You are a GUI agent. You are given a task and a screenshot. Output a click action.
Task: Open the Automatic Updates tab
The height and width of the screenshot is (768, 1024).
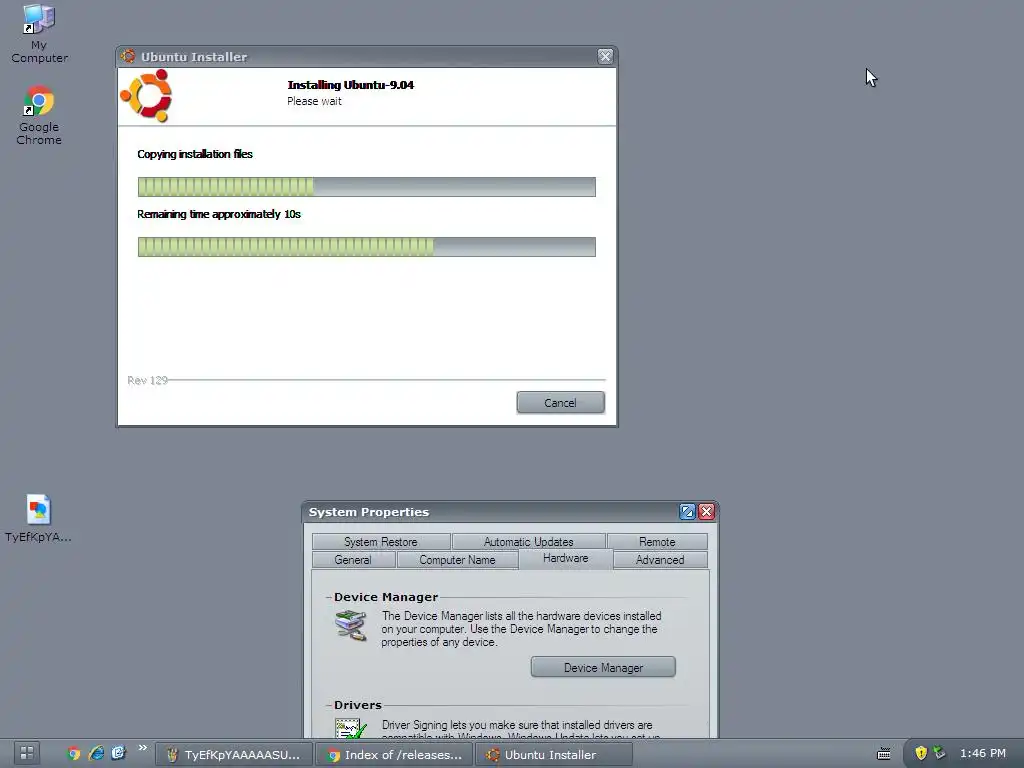pyautogui.click(x=528, y=541)
